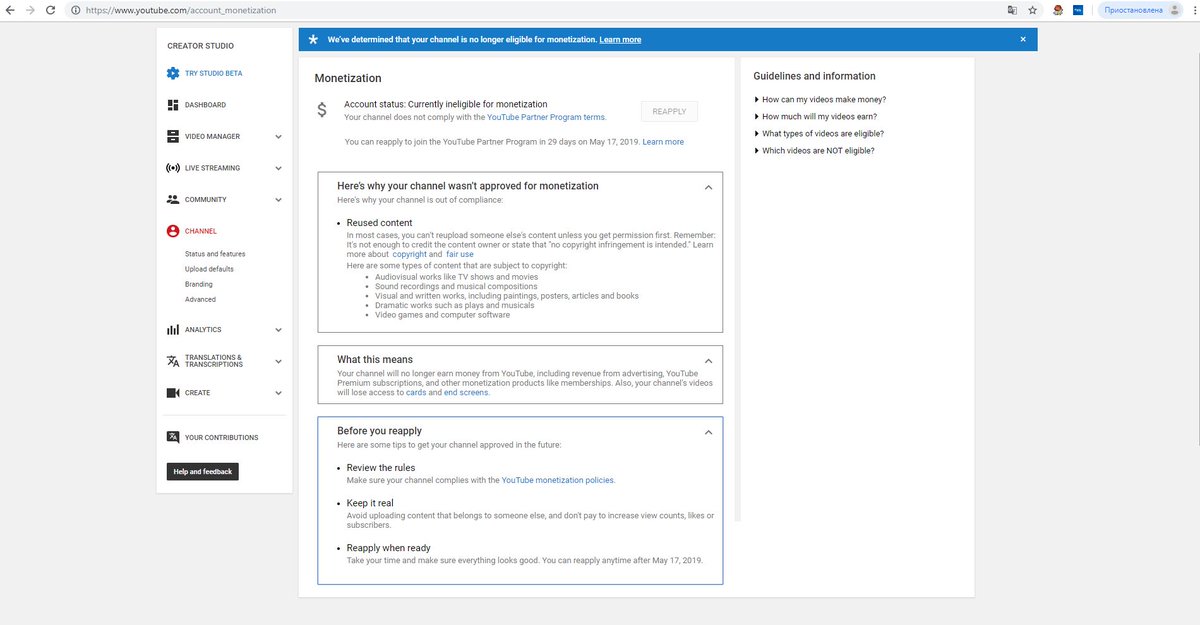Expand the Video Manager submenu chevron
The height and width of the screenshot is (625, 1200).
click(x=278, y=137)
